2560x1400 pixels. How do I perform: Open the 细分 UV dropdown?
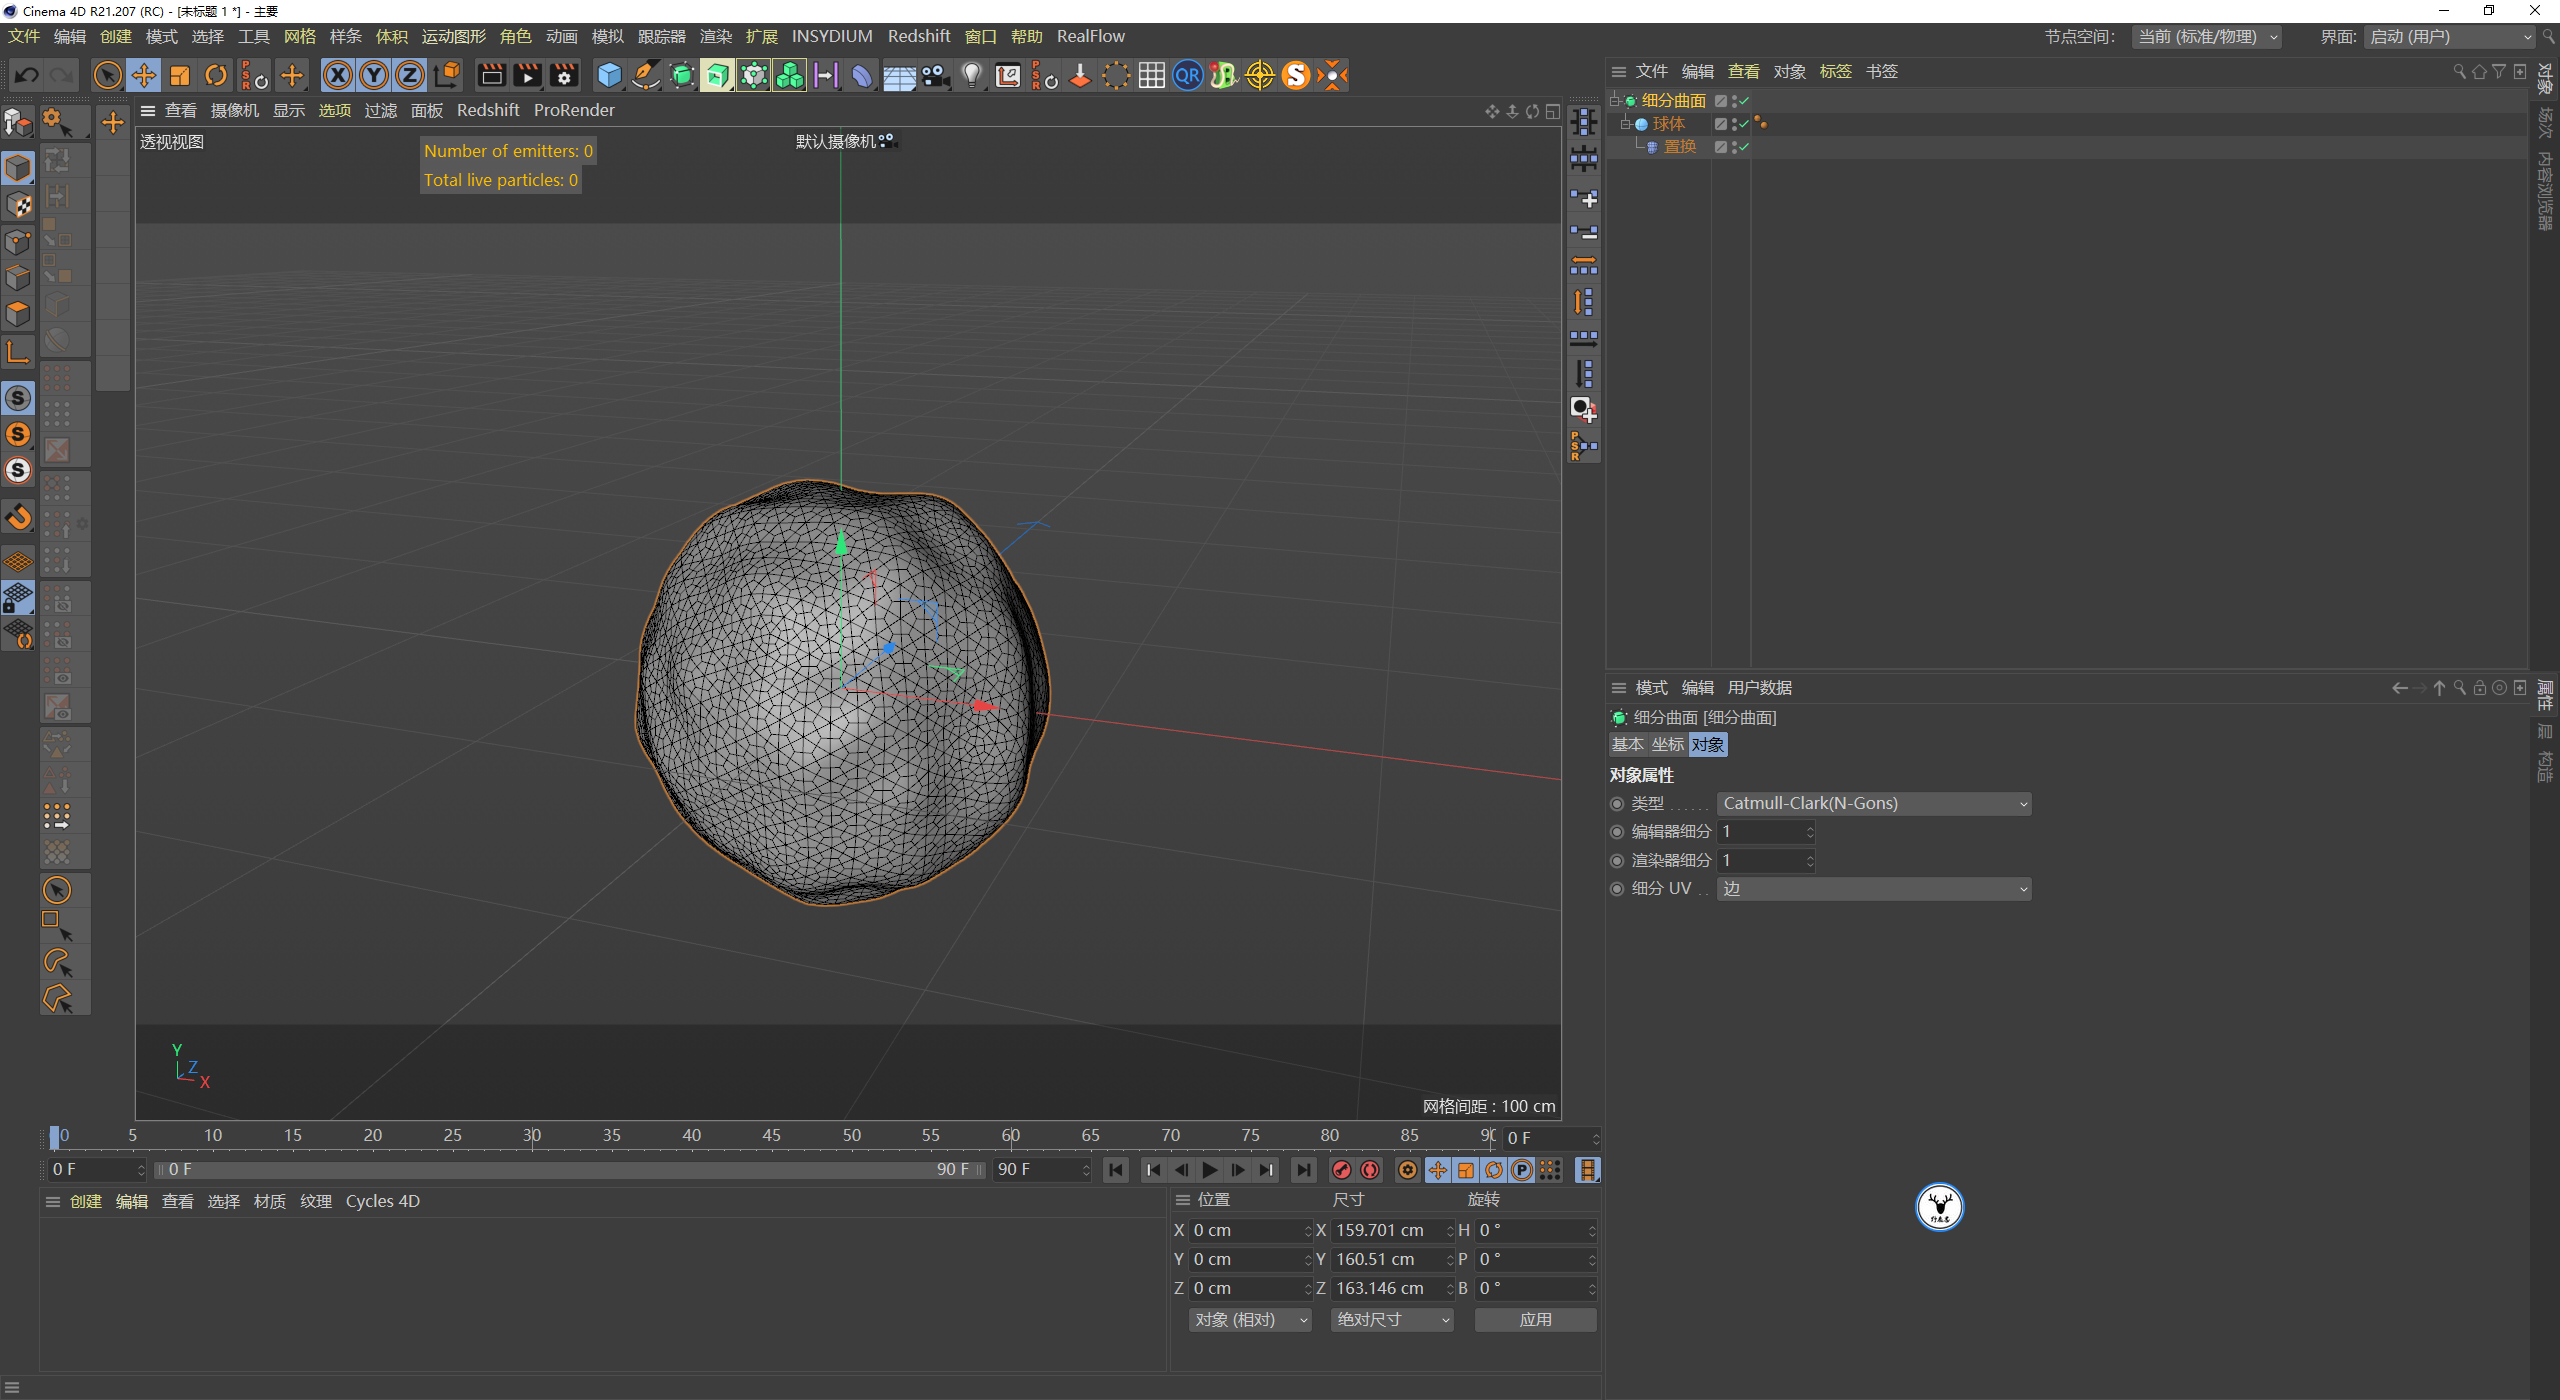click(1873, 889)
